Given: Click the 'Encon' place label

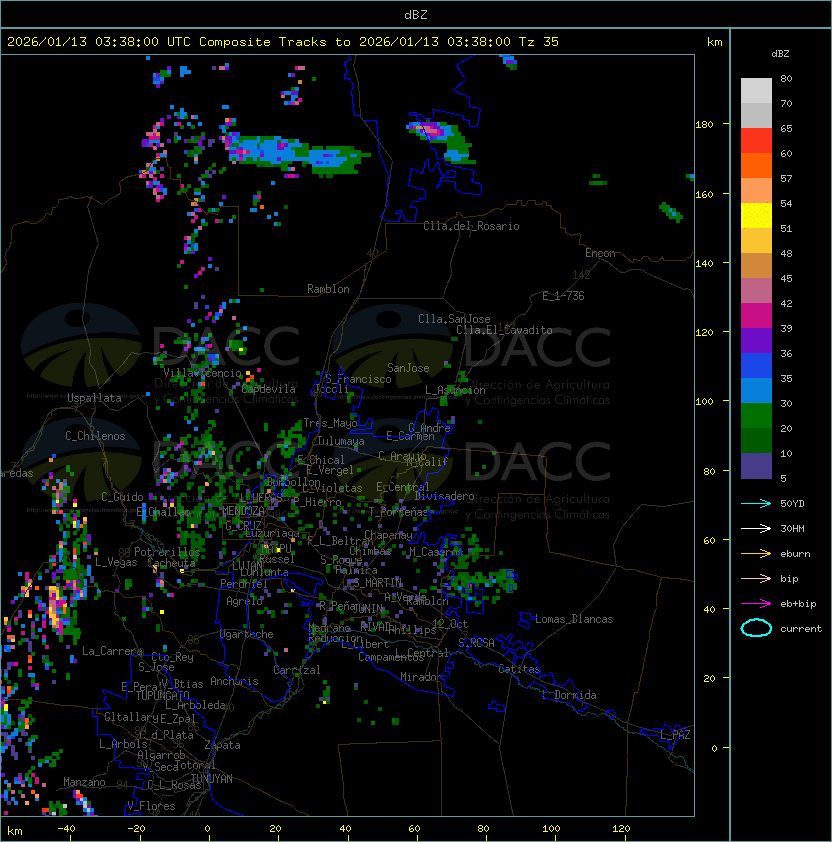Looking at the screenshot, I should (600, 253).
